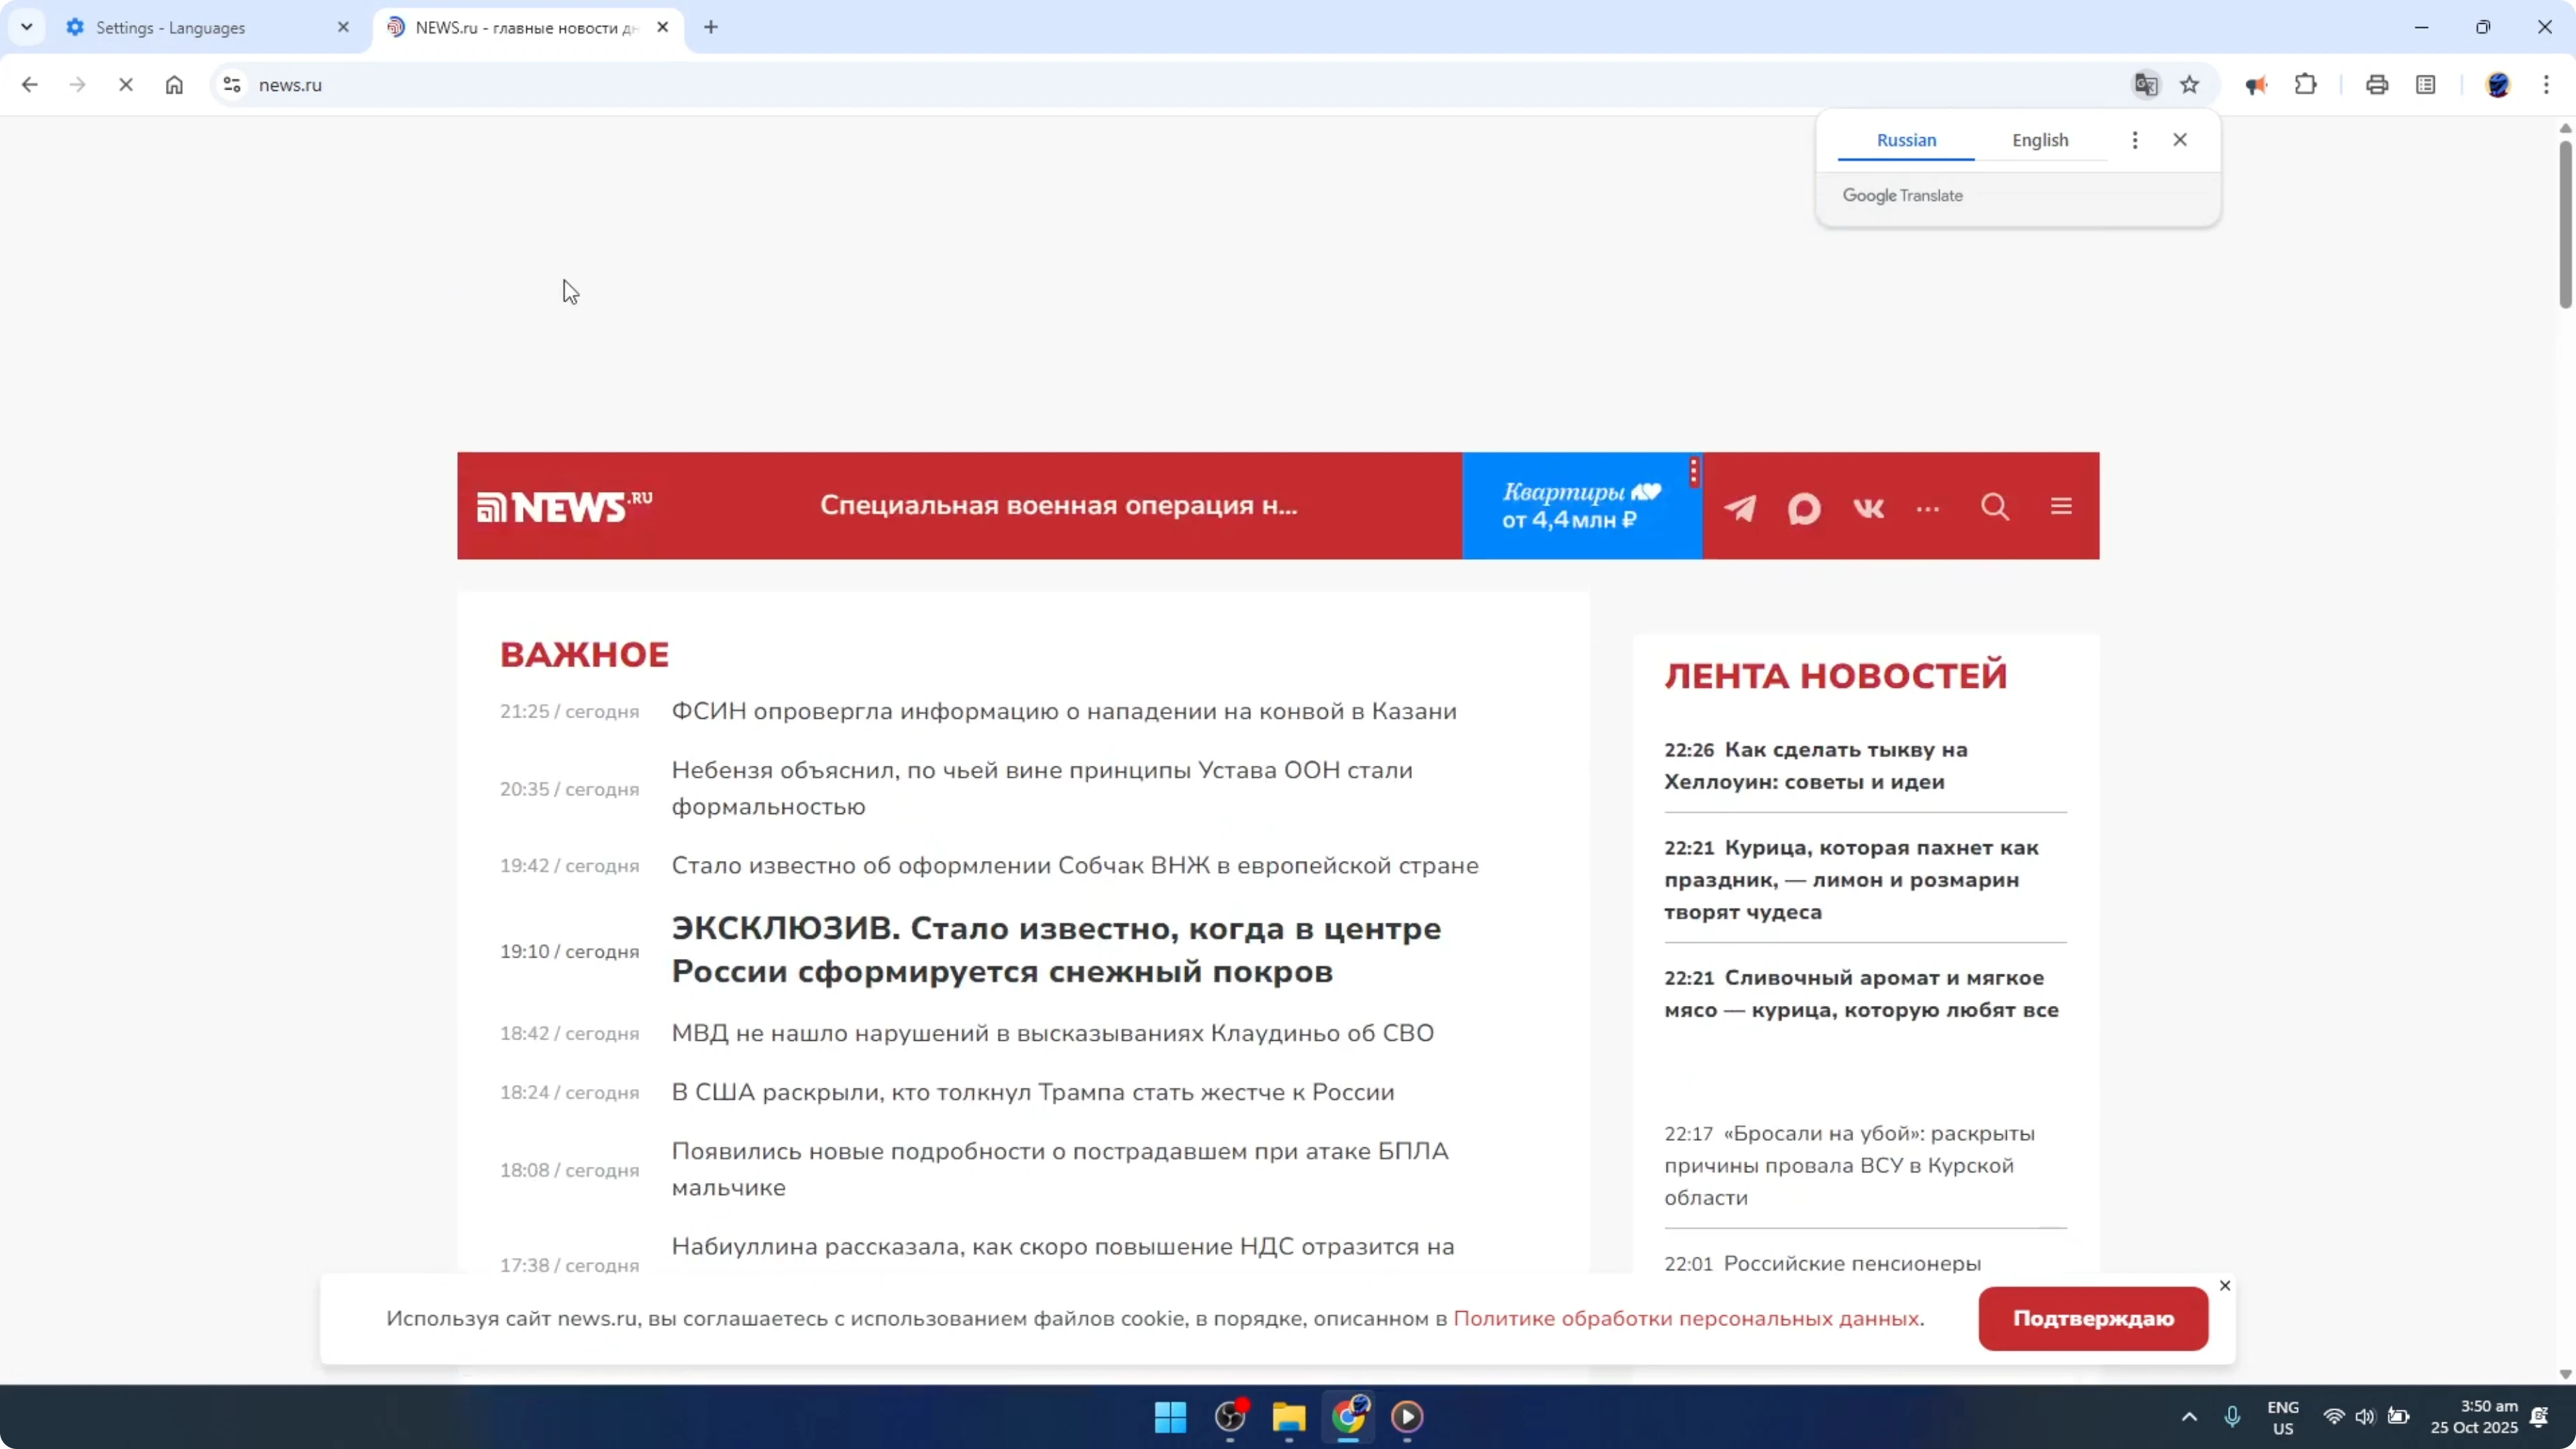Select English in the Translate popup
The width and height of the screenshot is (2576, 1449).
pos(2041,140)
